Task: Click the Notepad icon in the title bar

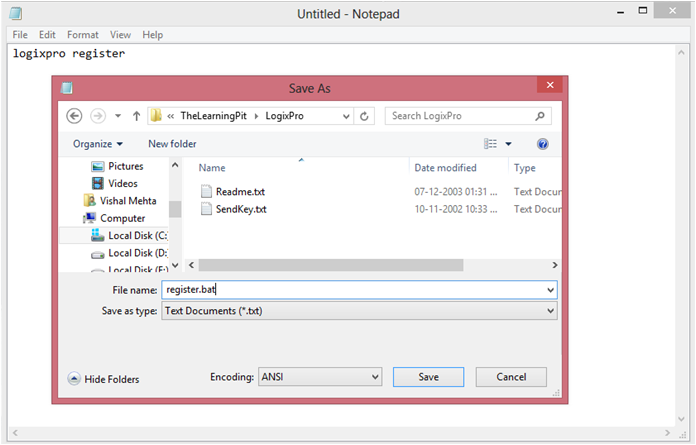Action: click(x=16, y=14)
